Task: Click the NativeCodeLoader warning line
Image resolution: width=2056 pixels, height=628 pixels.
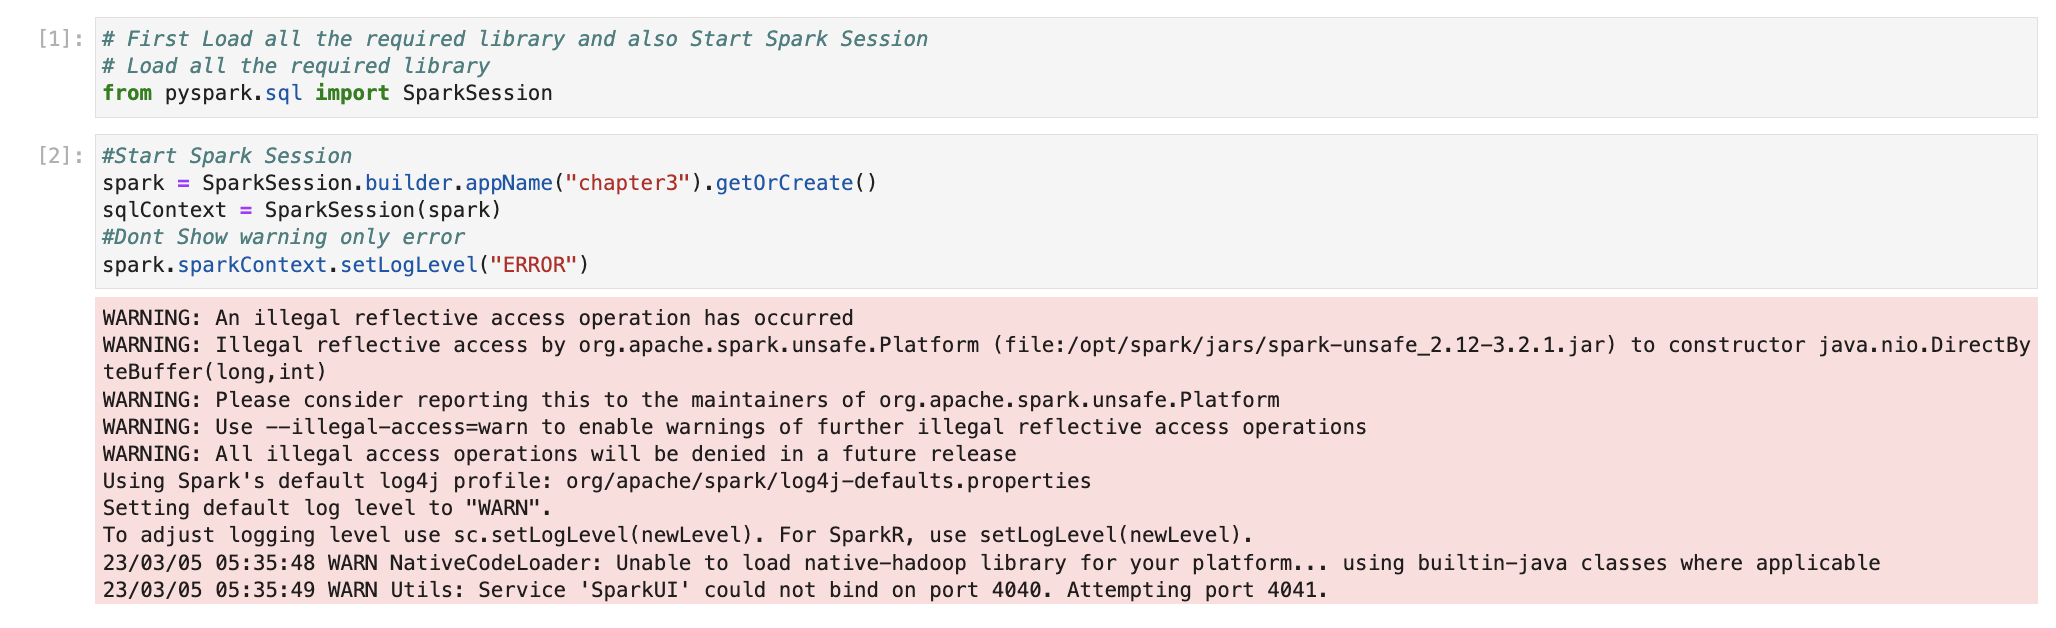Action: [990, 563]
